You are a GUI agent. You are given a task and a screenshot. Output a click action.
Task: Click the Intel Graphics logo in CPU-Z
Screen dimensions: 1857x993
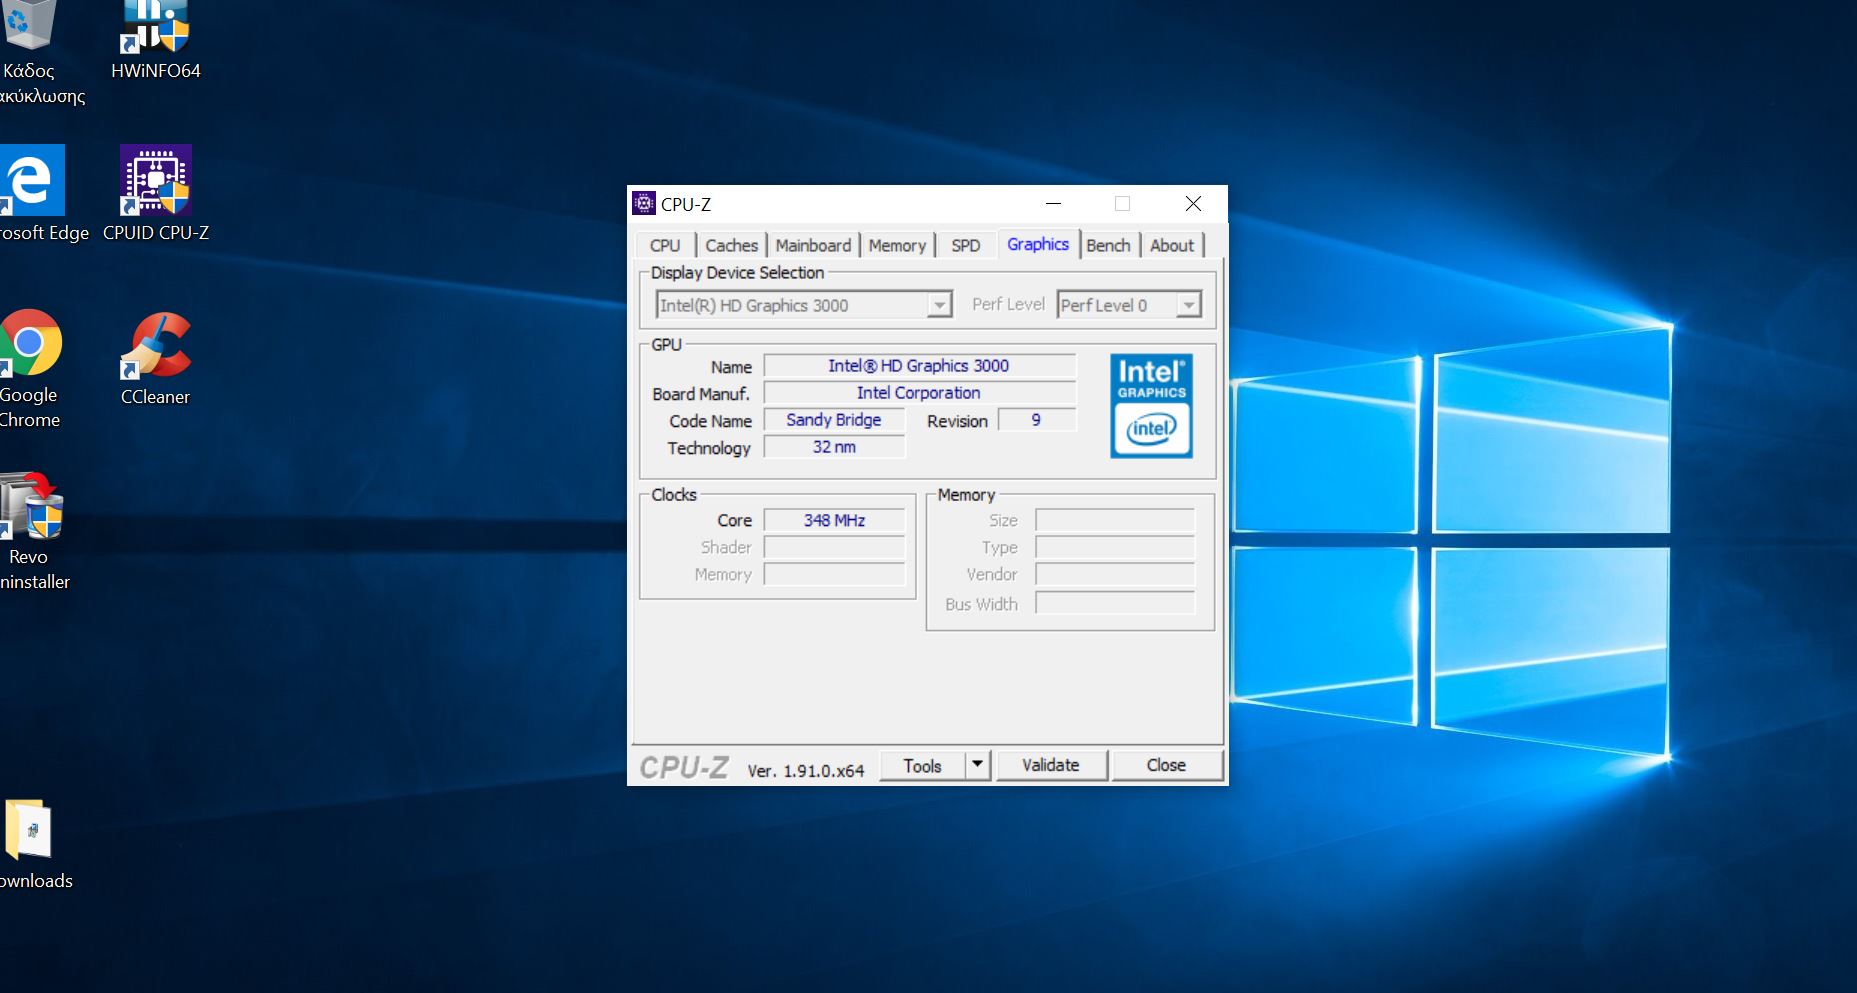[1151, 406]
